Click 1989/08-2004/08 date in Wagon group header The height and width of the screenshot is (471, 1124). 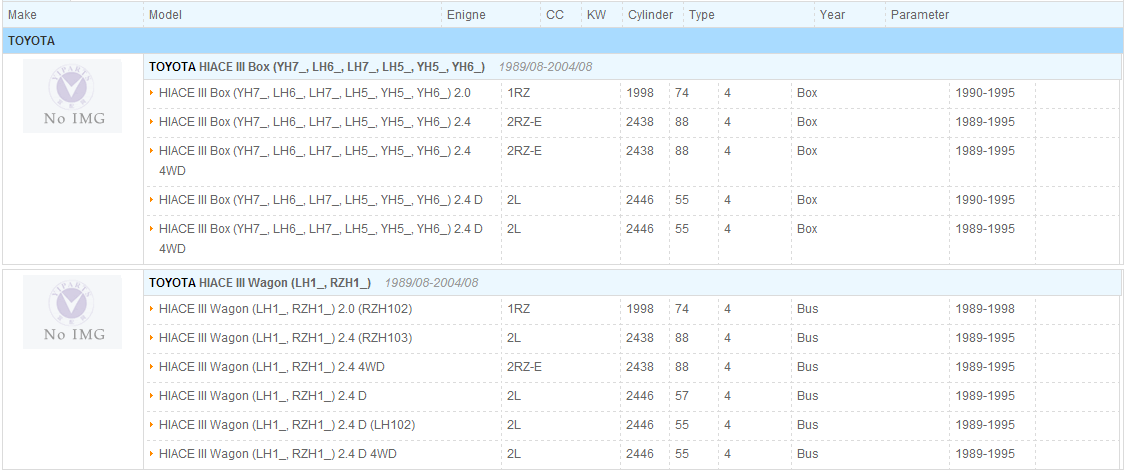(432, 282)
